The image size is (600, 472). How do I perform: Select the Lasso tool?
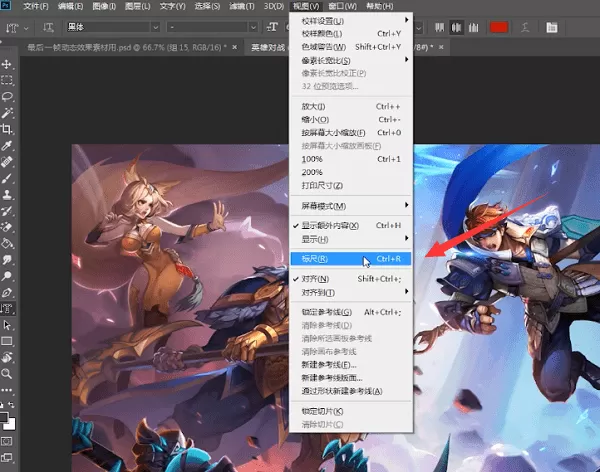tap(7, 96)
